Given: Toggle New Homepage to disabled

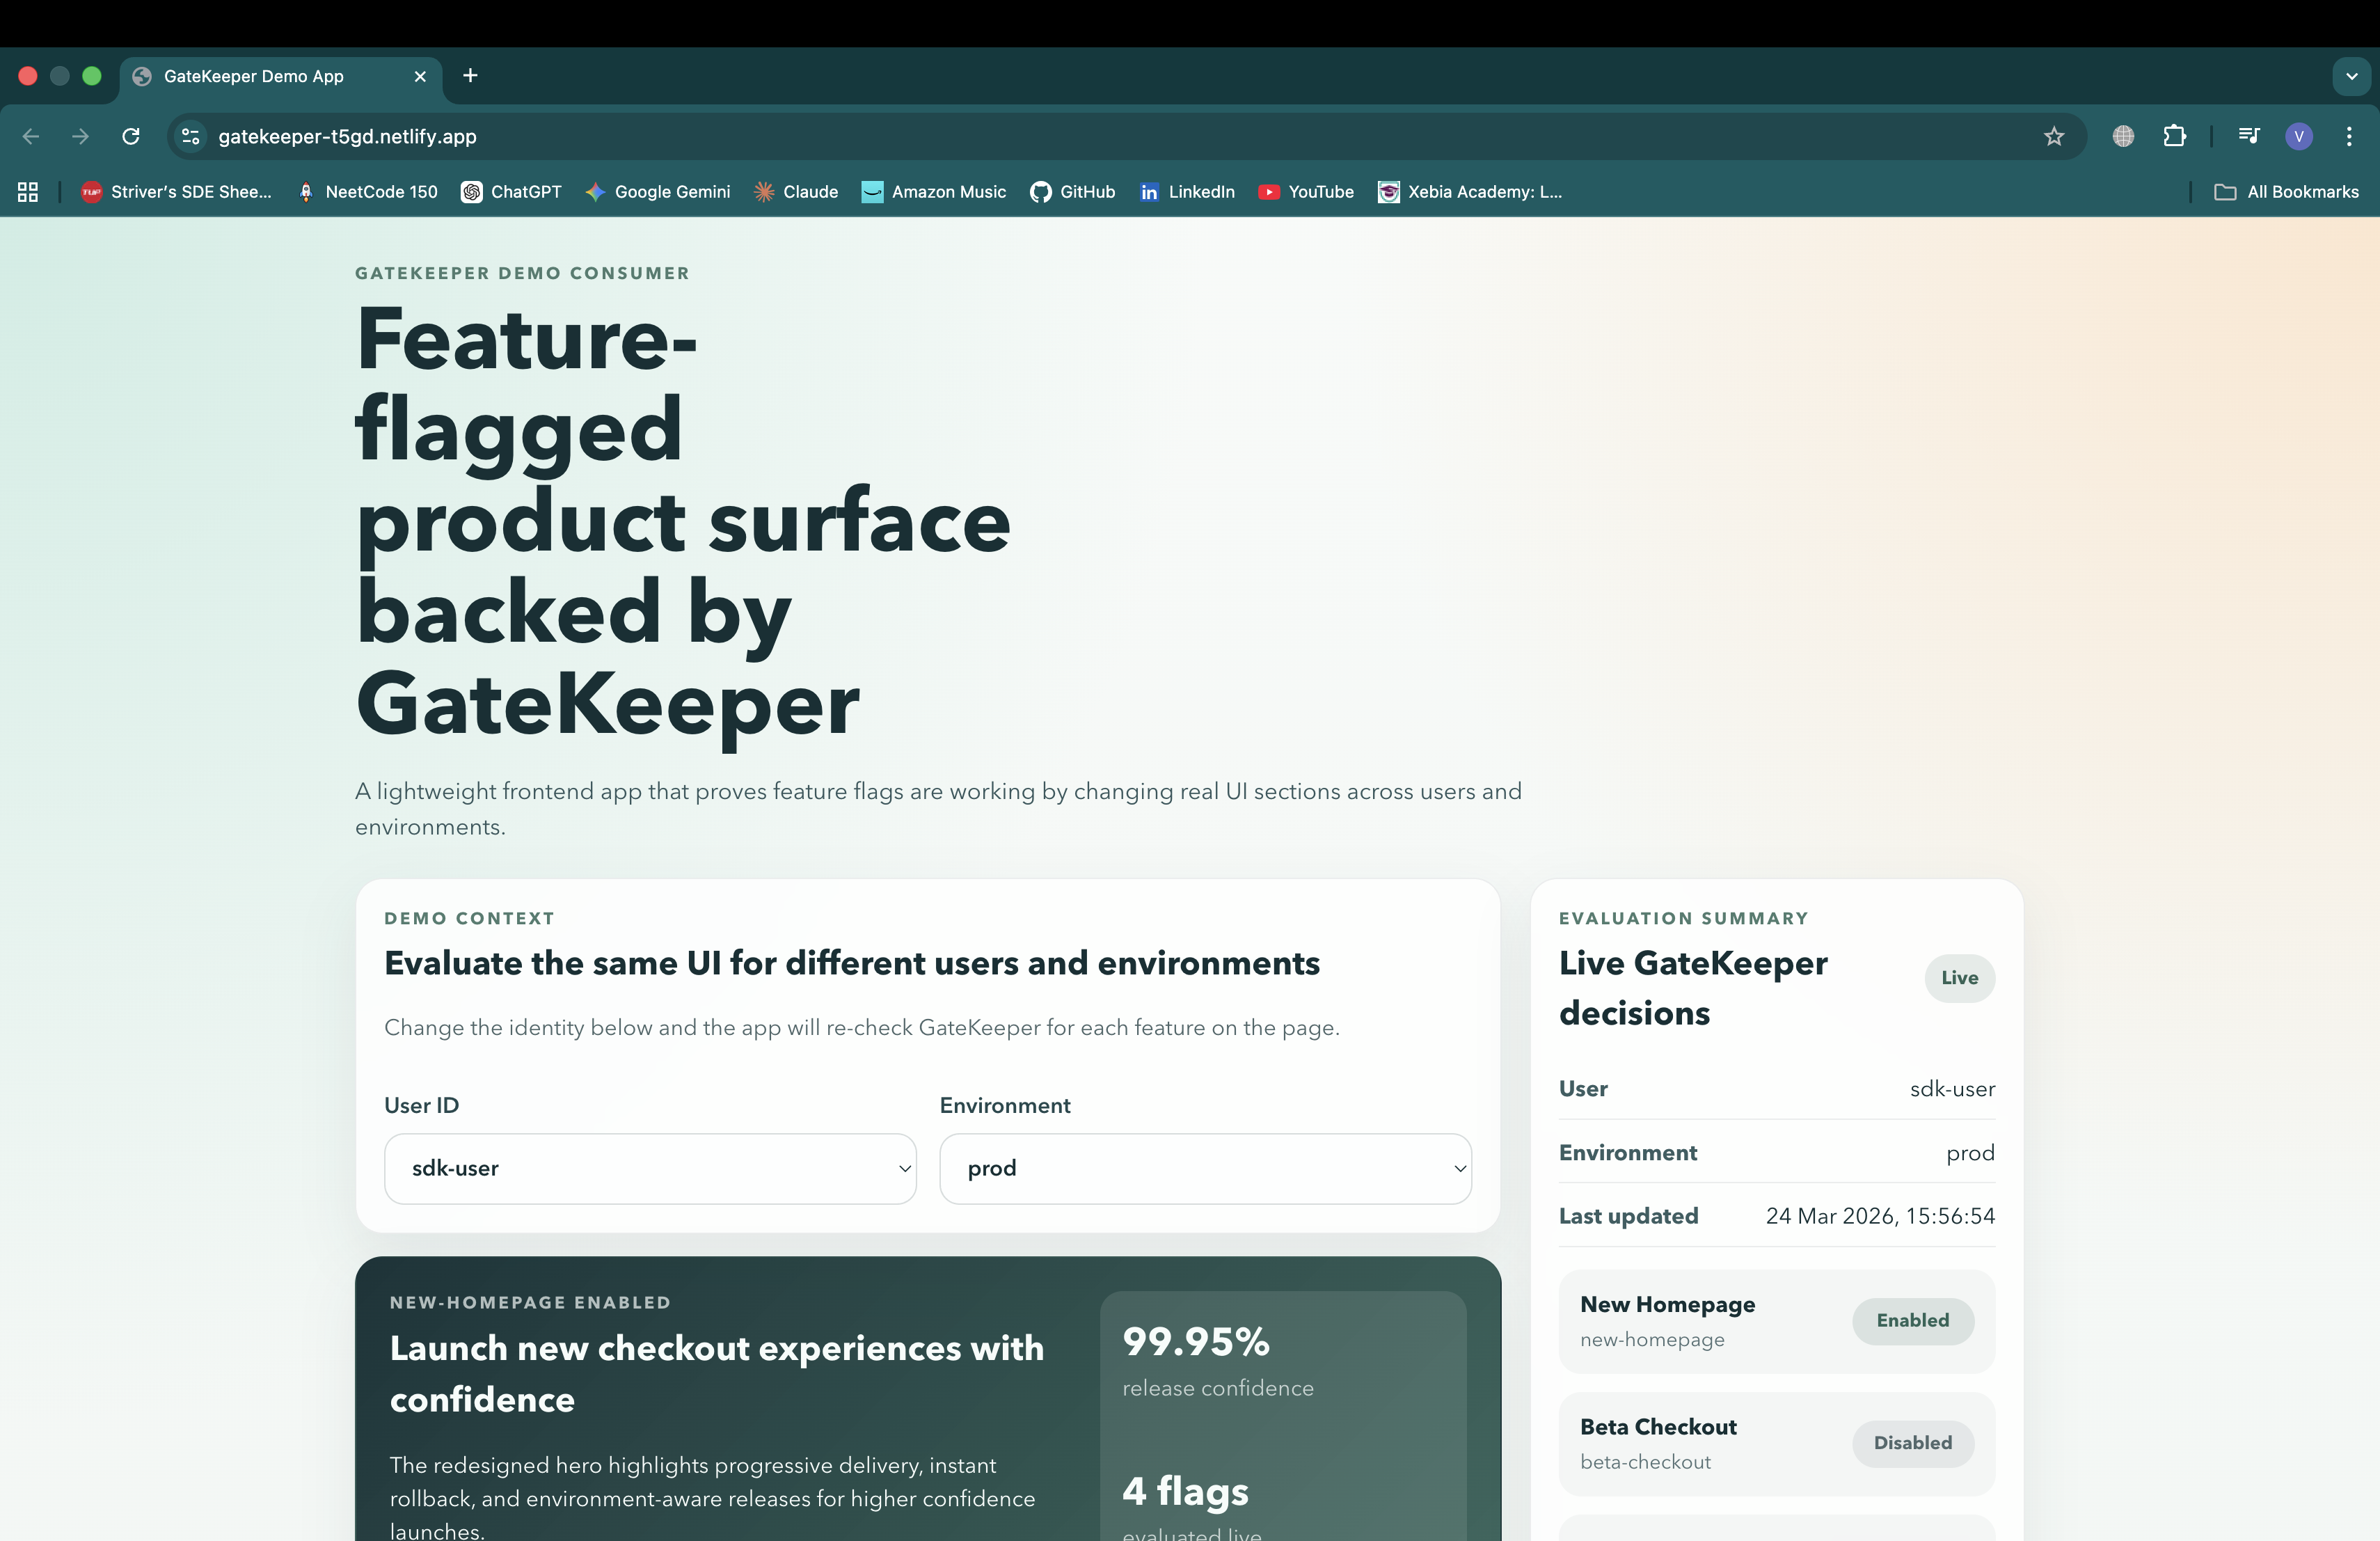Looking at the screenshot, I should click(x=1911, y=1320).
